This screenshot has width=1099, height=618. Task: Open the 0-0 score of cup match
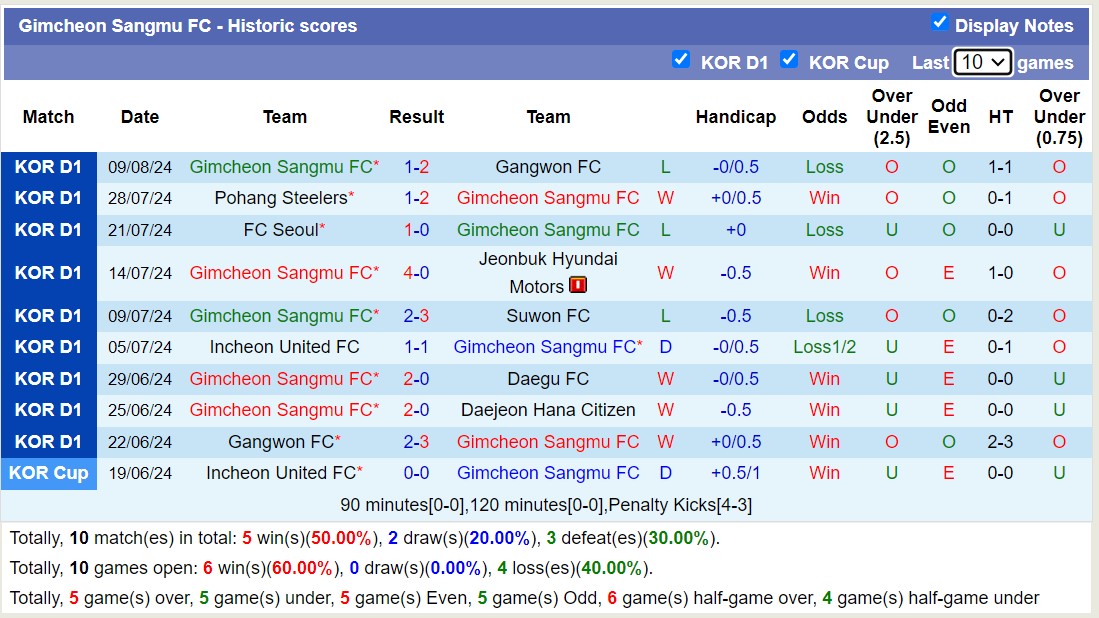(416, 473)
